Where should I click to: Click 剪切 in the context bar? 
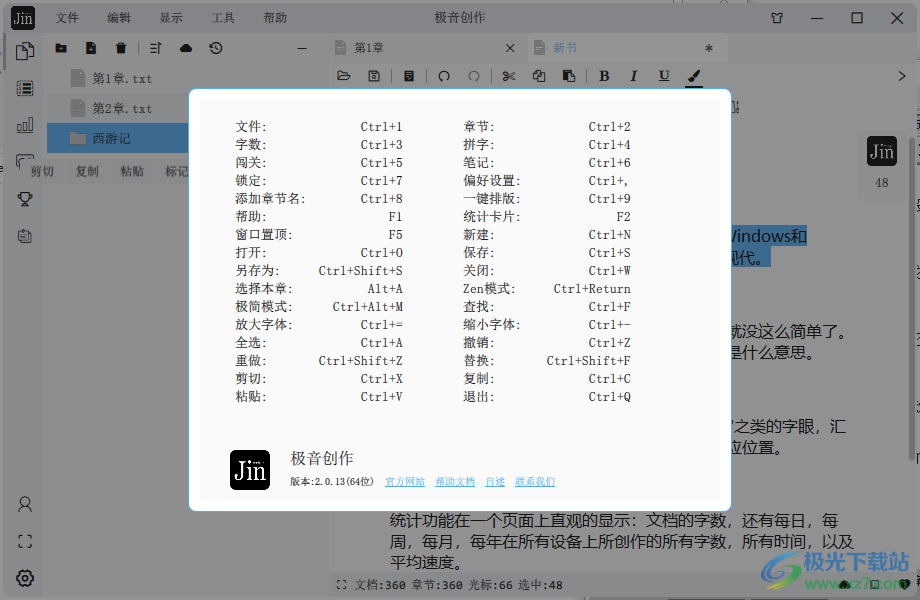click(42, 171)
